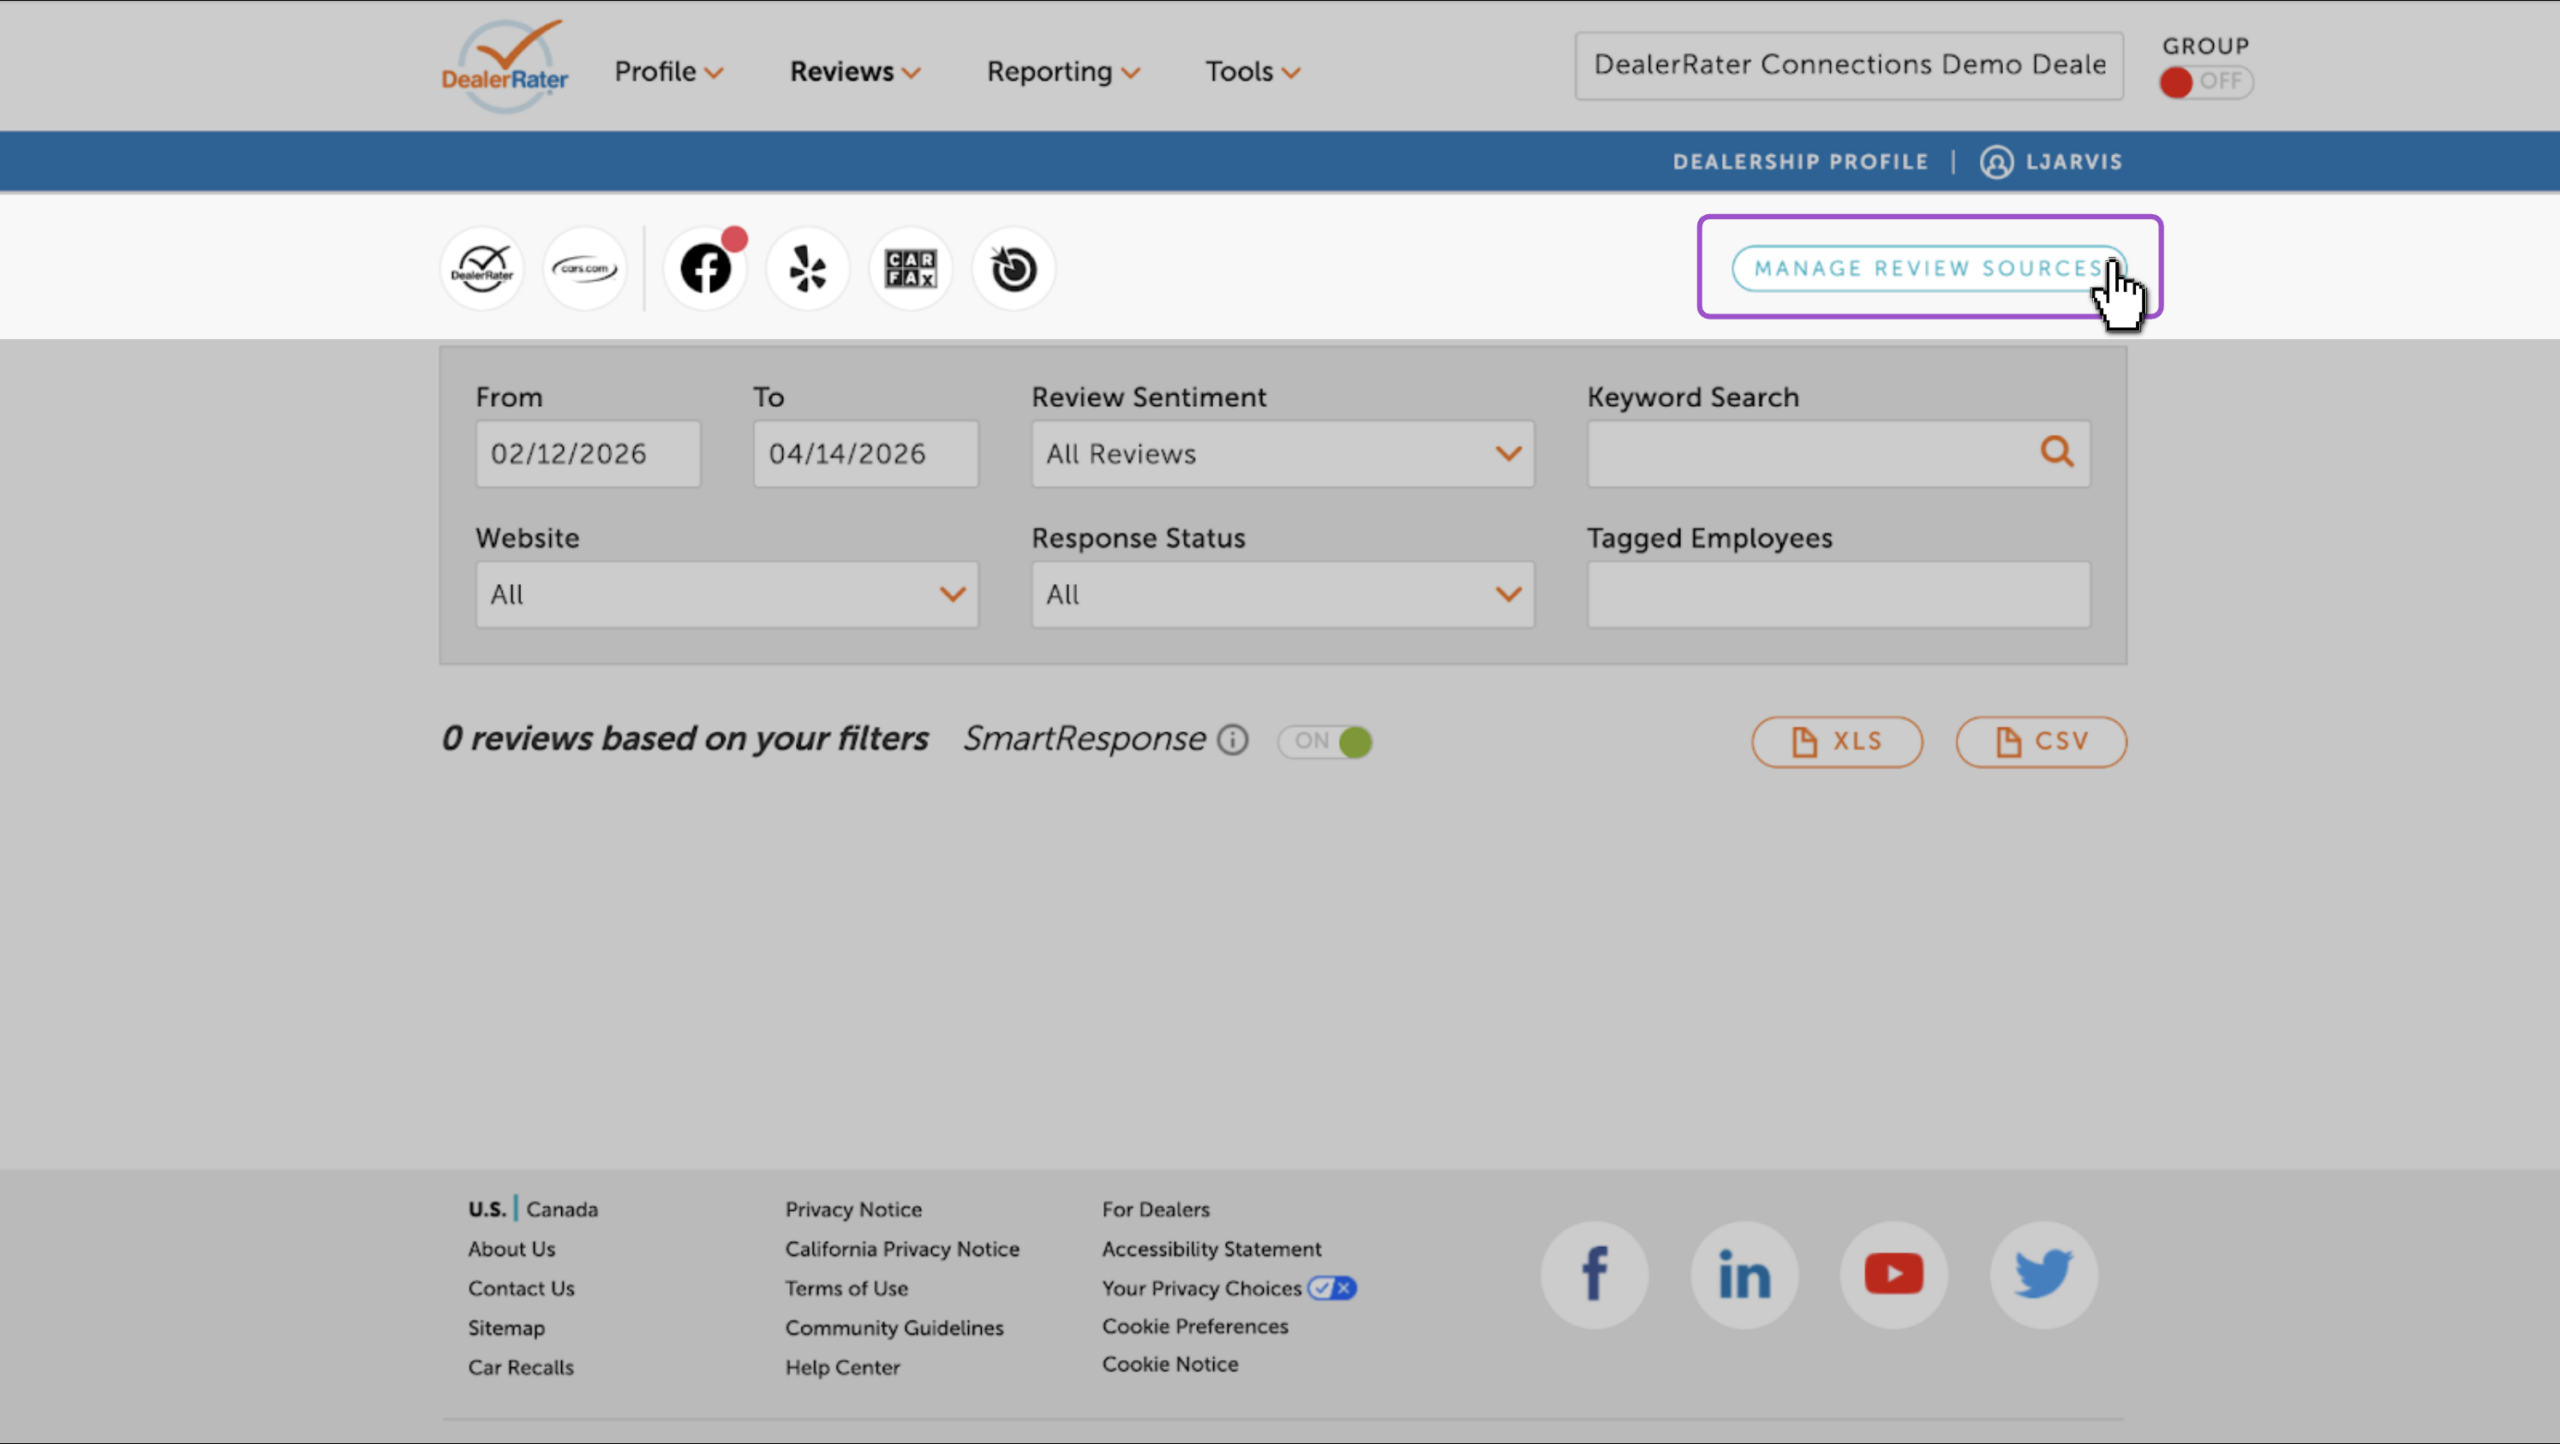Open the Profile menu
2560x1444 pixels.
tap(668, 72)
